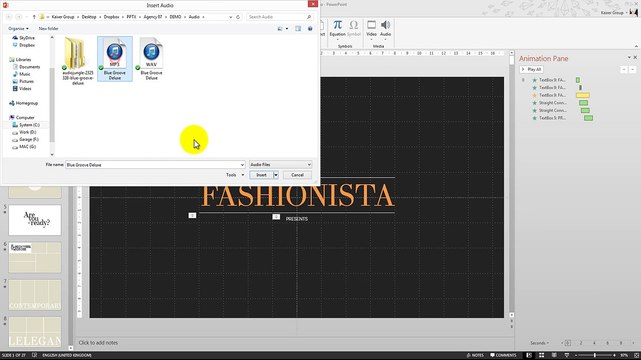
Task: Fit slide to current window icon
Action: click(x=637, y=355)
